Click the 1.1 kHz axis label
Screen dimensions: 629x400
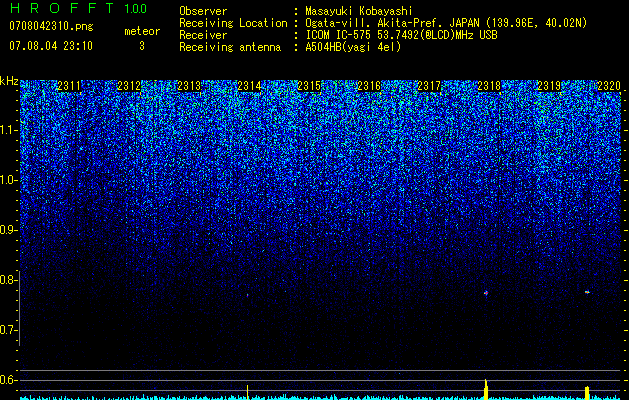9,130
